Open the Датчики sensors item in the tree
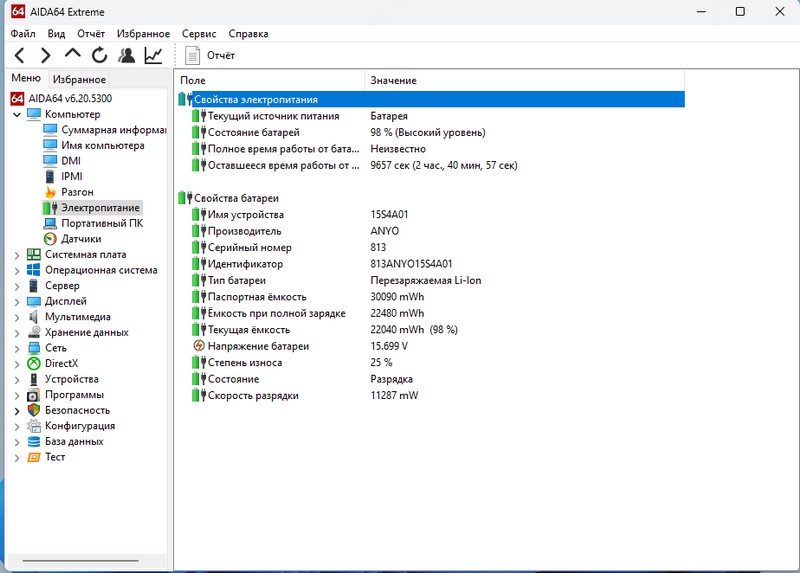 (x=80, y=239)
